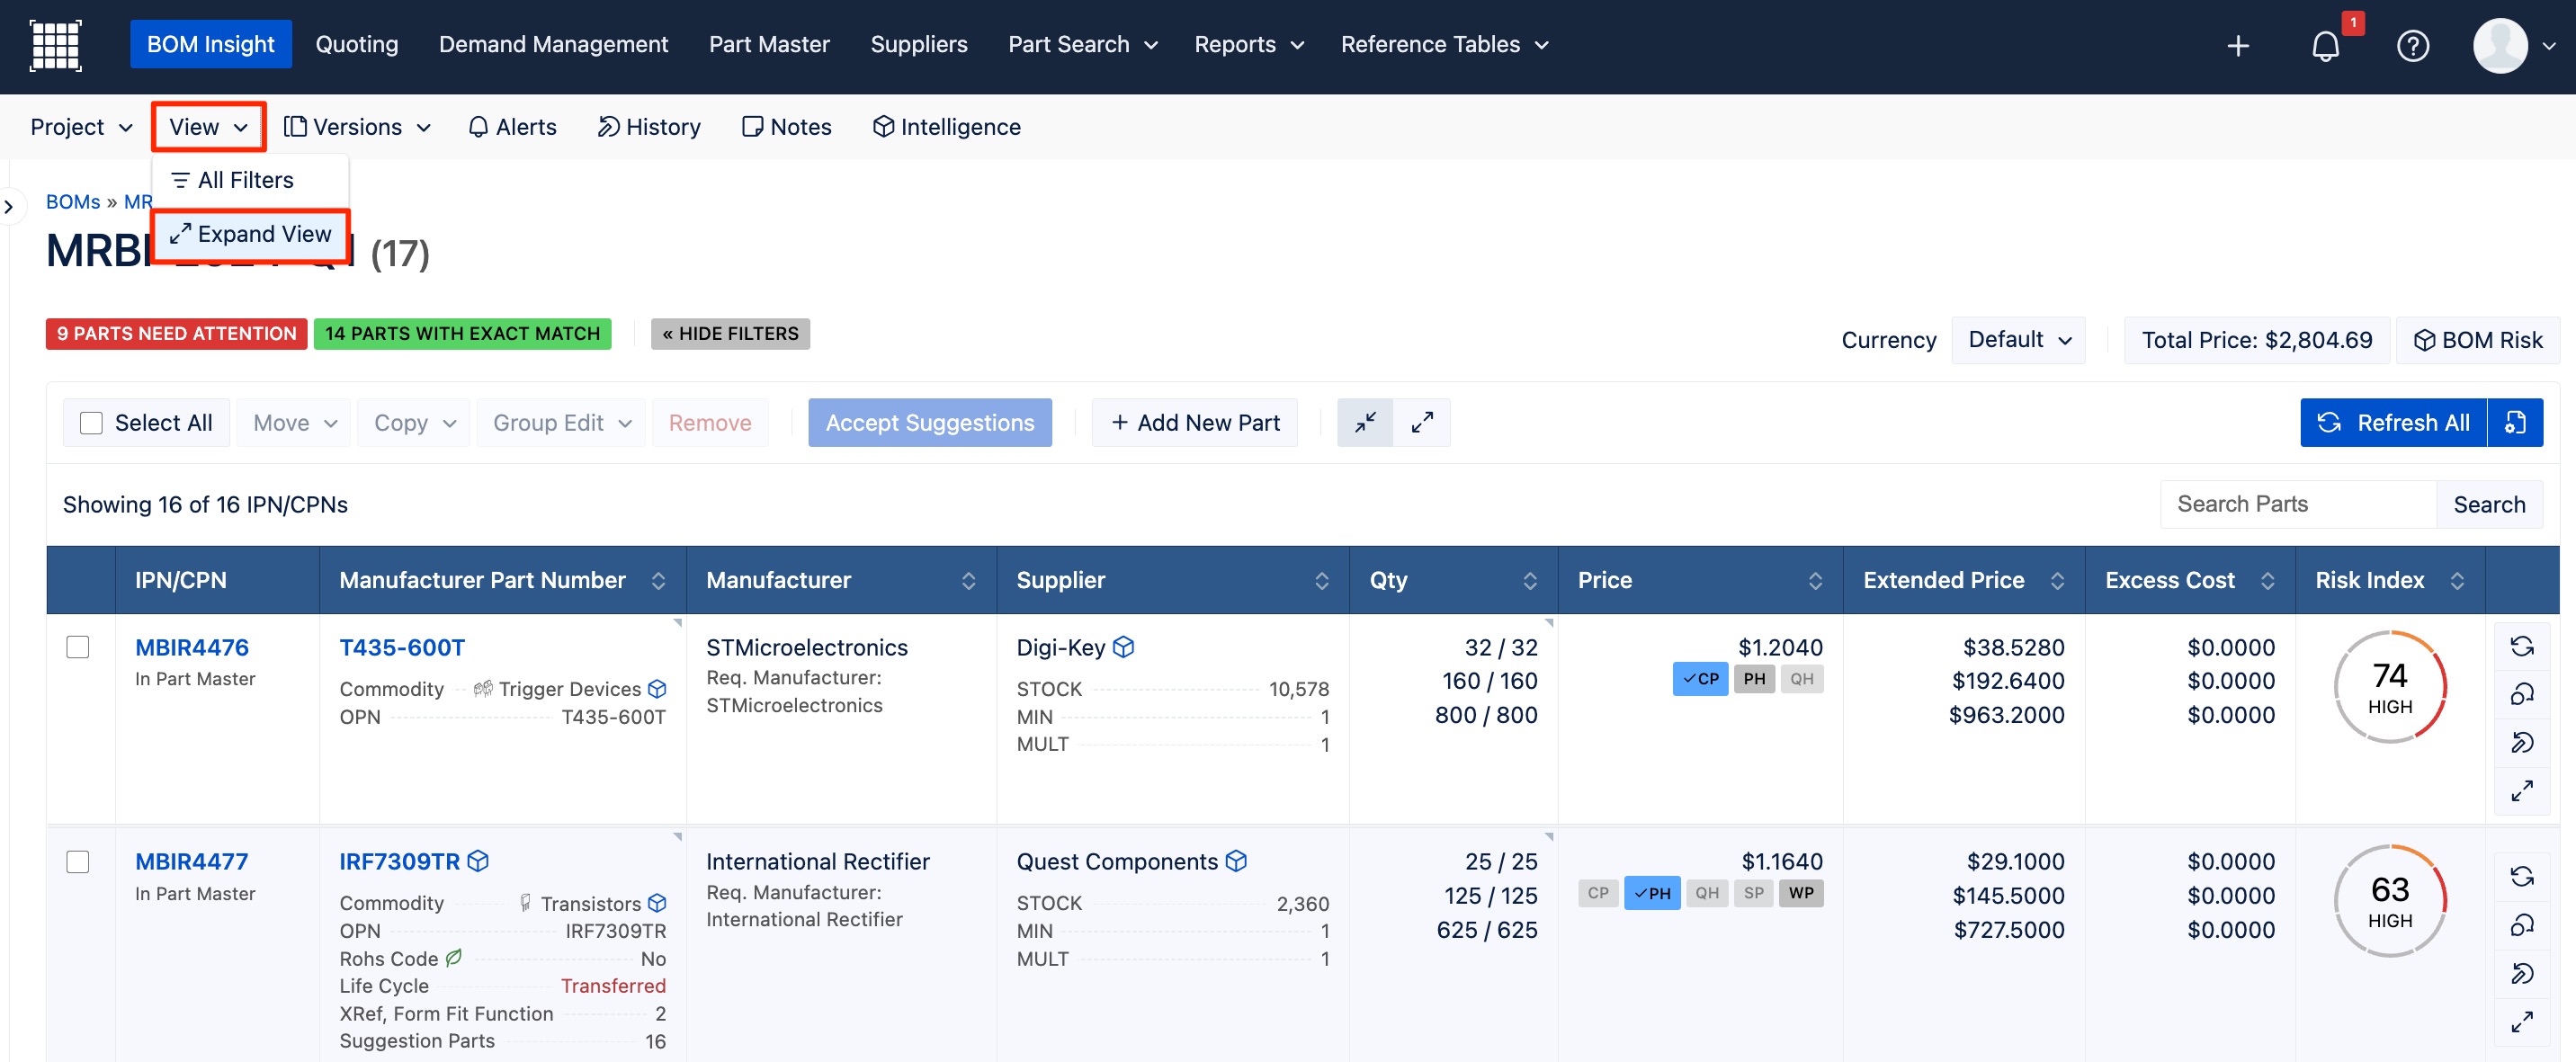Open history icon for MBIR4477 row
Viewport: 2576px width, 1062px height.
coord(2521,973)
